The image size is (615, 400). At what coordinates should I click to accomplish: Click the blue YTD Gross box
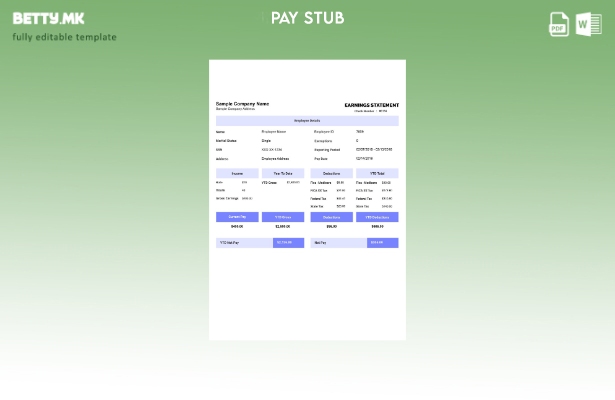pos(283,217)
